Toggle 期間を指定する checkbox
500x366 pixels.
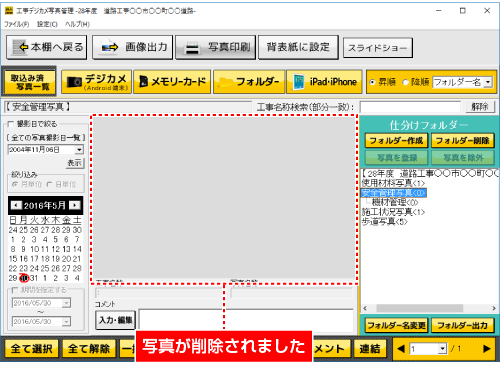click(15, 290)
